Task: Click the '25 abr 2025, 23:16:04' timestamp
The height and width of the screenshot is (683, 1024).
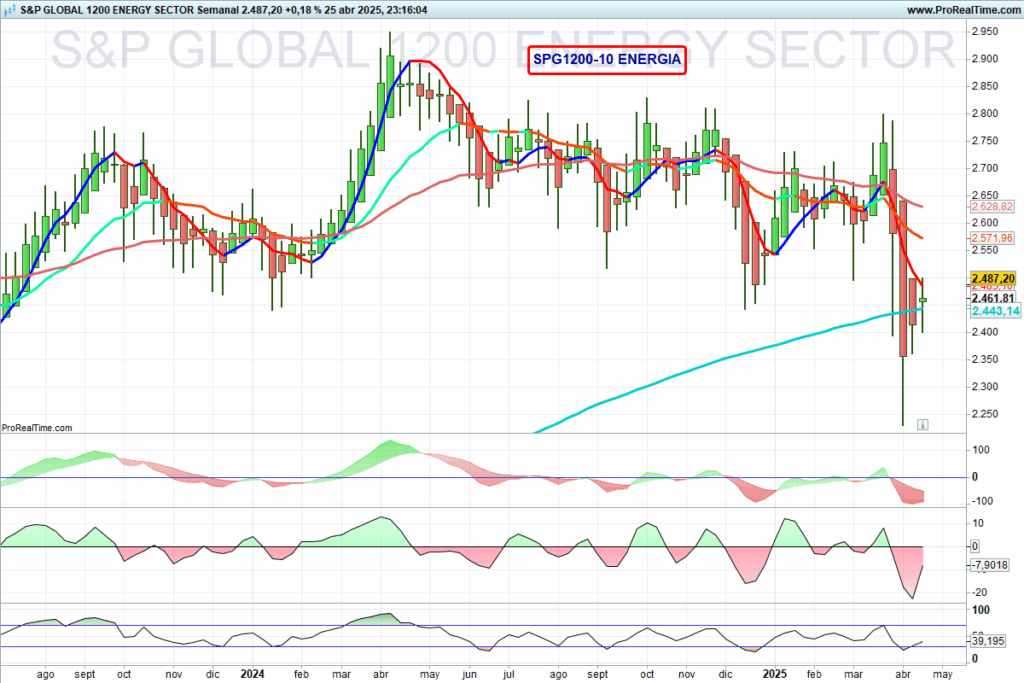Action: click(378, 10)
